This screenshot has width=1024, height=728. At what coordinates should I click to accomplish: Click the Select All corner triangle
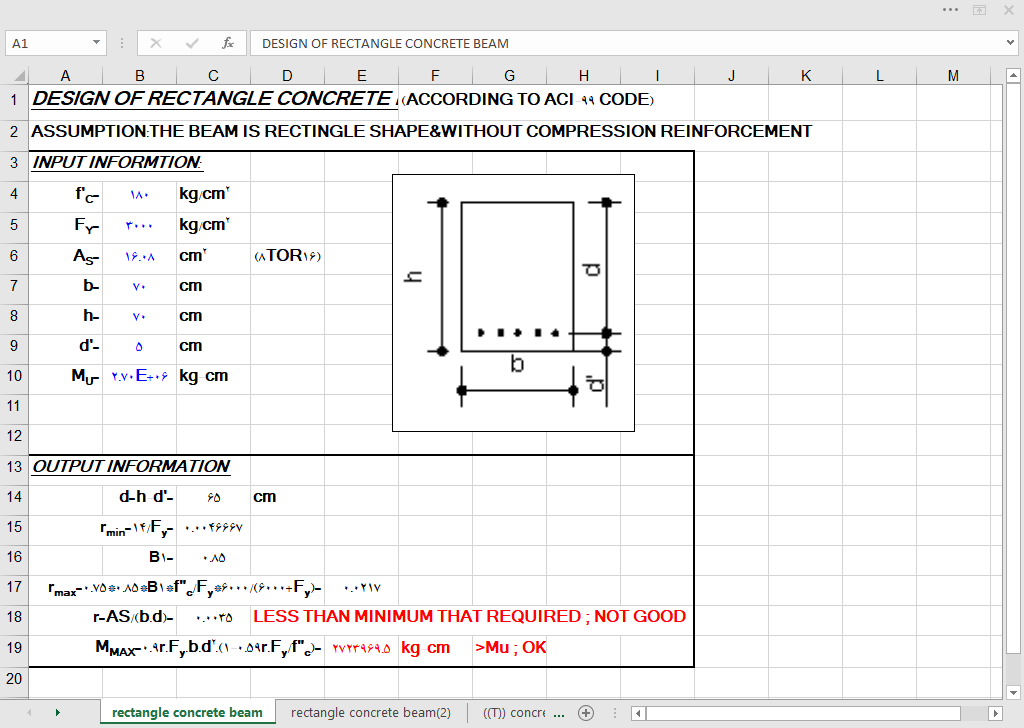pos(19,76)
